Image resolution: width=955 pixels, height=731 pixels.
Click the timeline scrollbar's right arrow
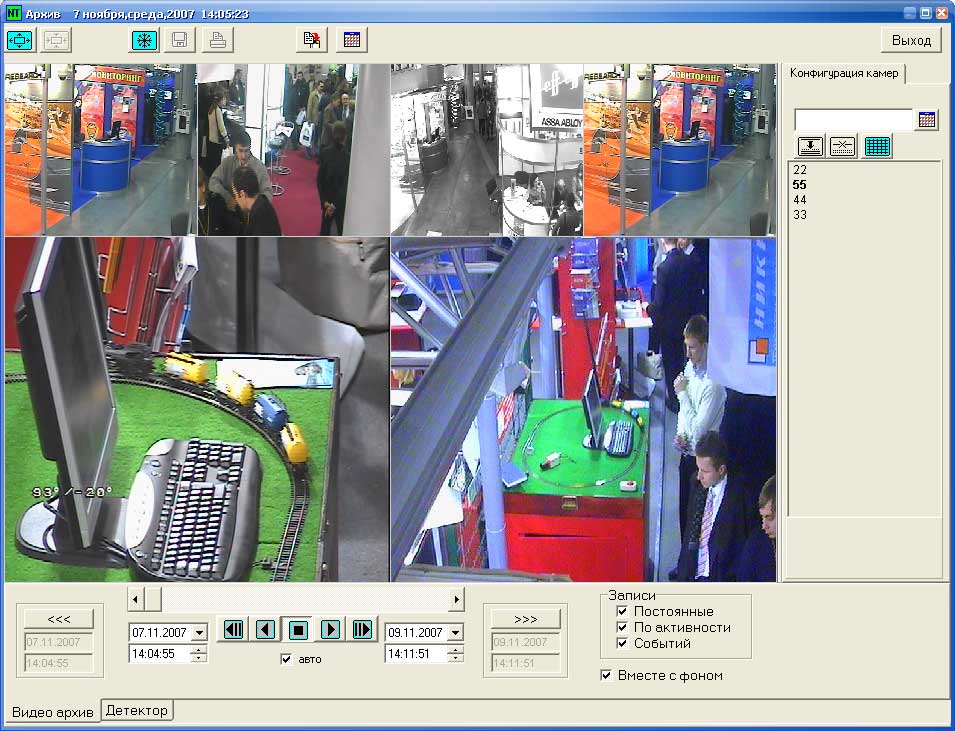click(456, 598)
